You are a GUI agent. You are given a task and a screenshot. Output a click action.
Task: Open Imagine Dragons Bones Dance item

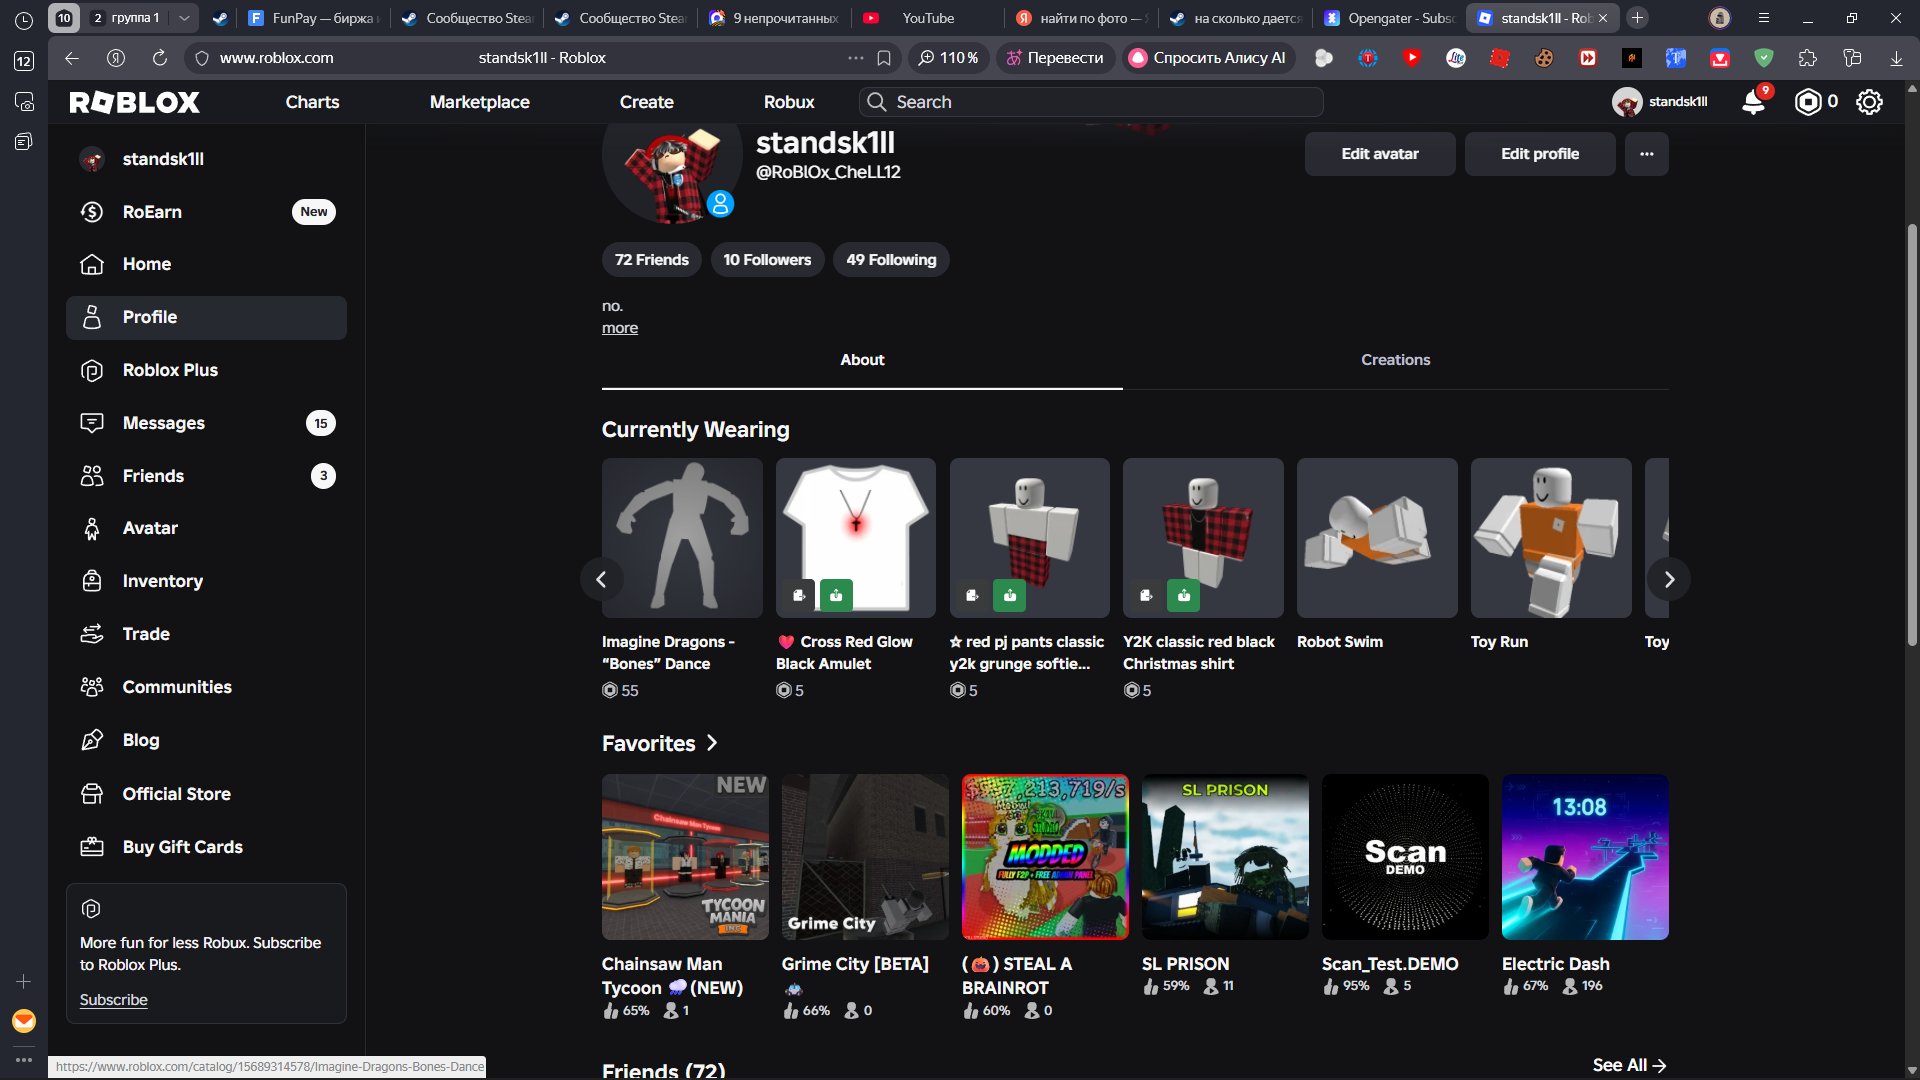click(x=682, y=538)
